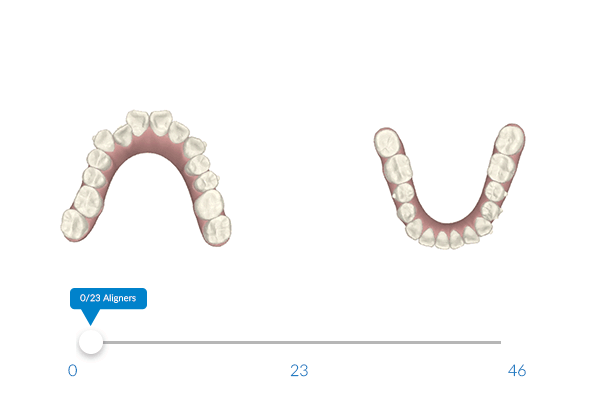600x400 pixels.
Task: Click the gray slider track at its midpoint
Action: coord(296,342)
